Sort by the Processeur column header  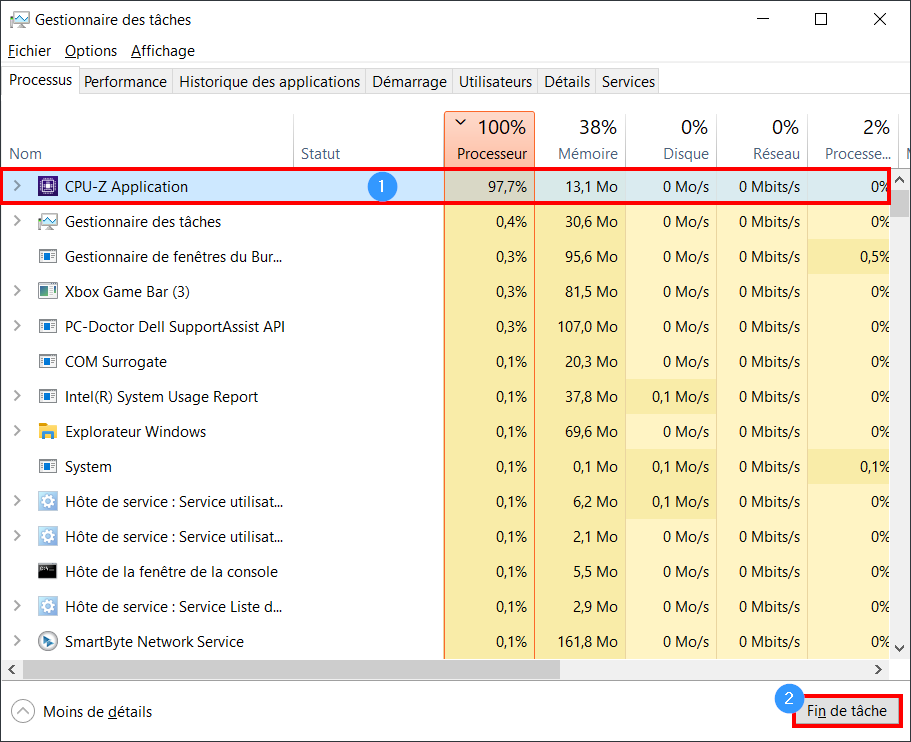coord(489,139)
